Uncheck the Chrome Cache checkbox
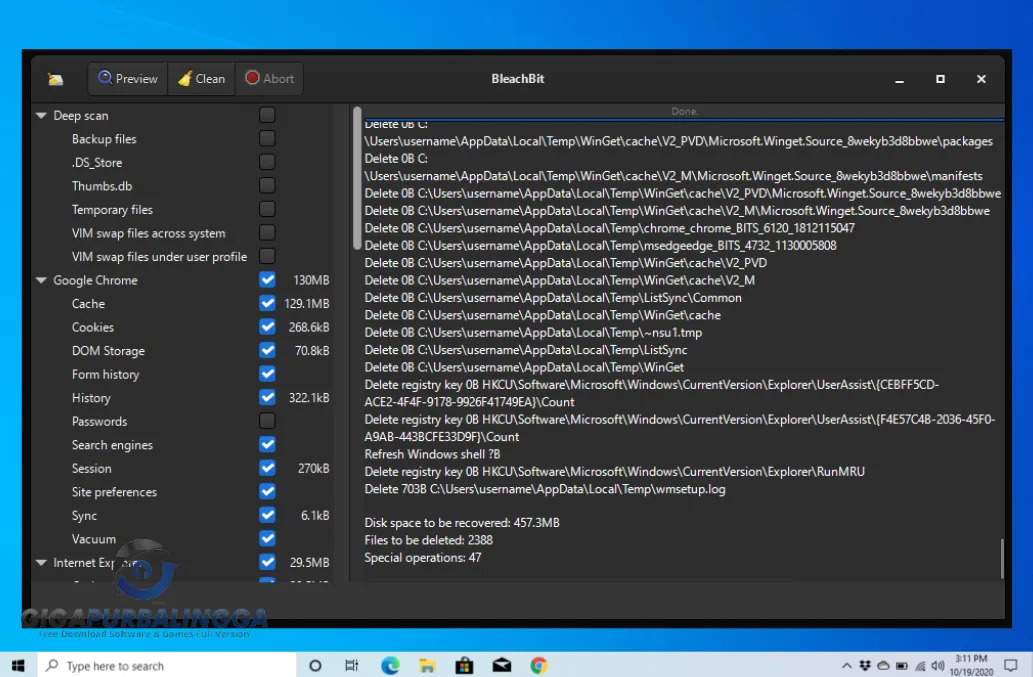The image size is (1033, 677). click(267, 303)
